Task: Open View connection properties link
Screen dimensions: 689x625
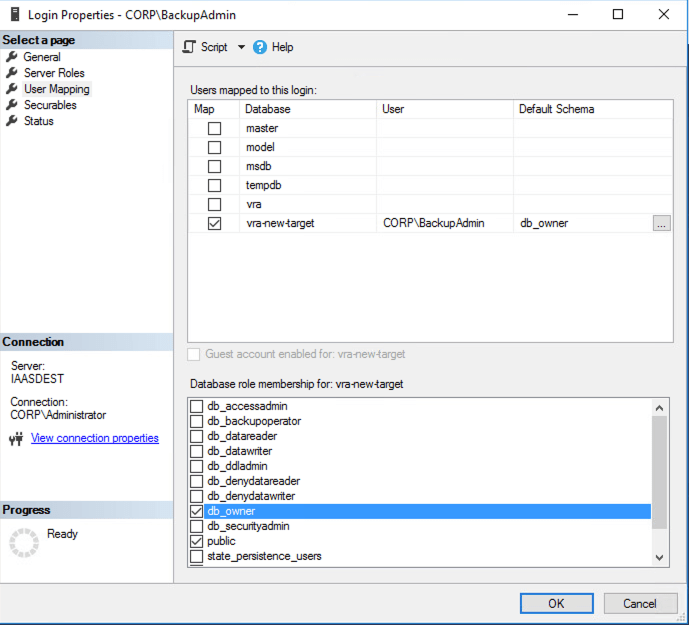Action: pyautogui.click(x=94, y=438)
